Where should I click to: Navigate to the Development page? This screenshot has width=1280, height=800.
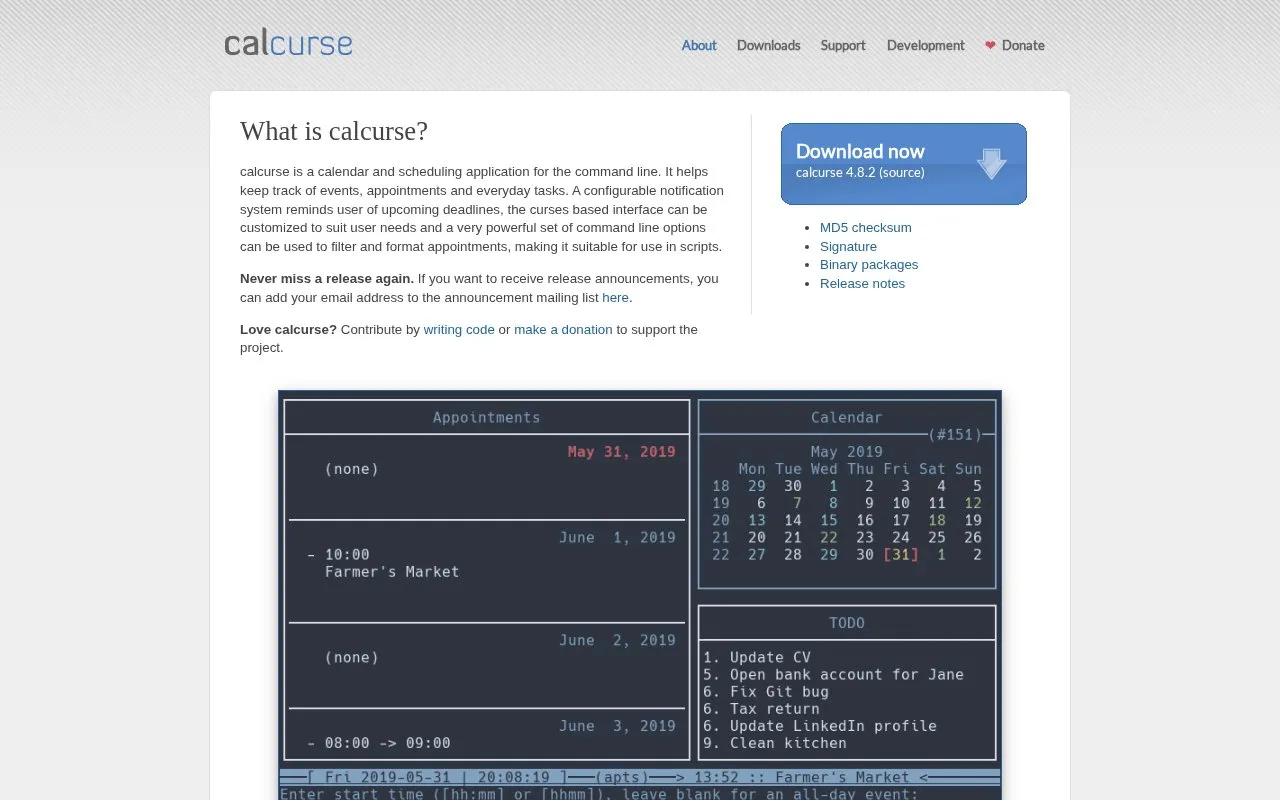tap(925, 45)
